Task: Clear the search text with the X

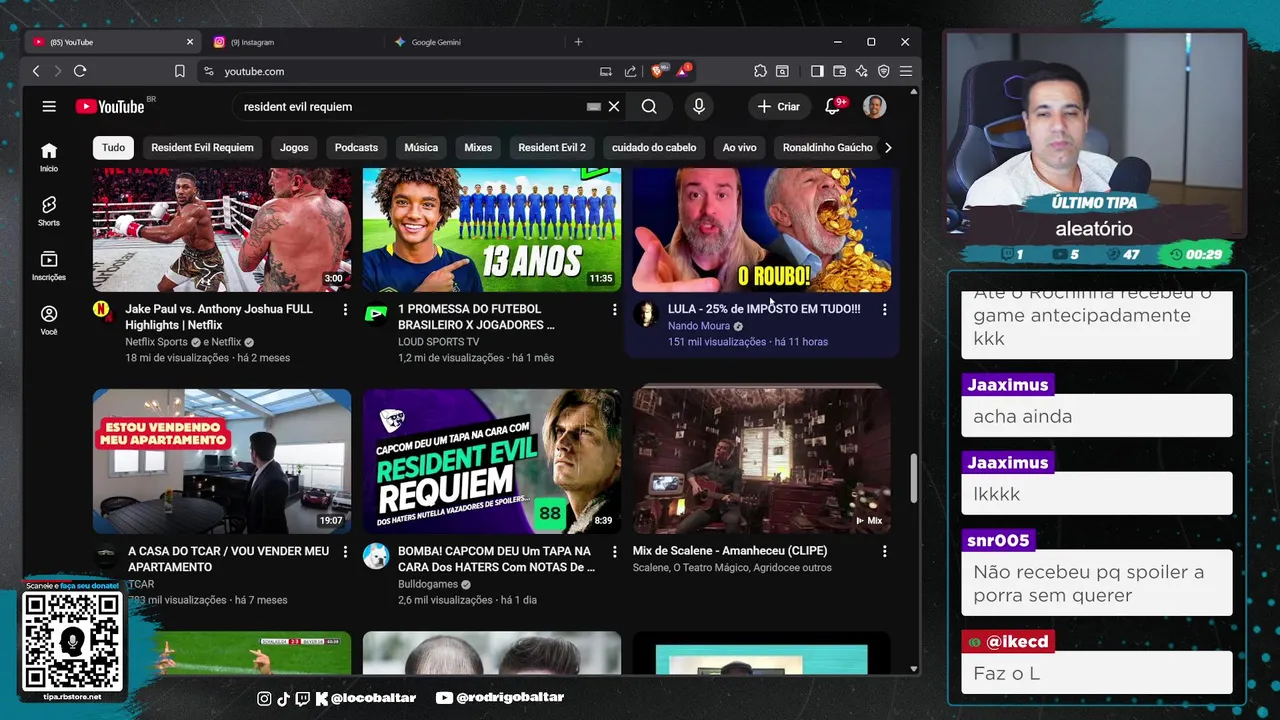Action: click(614, 106)
